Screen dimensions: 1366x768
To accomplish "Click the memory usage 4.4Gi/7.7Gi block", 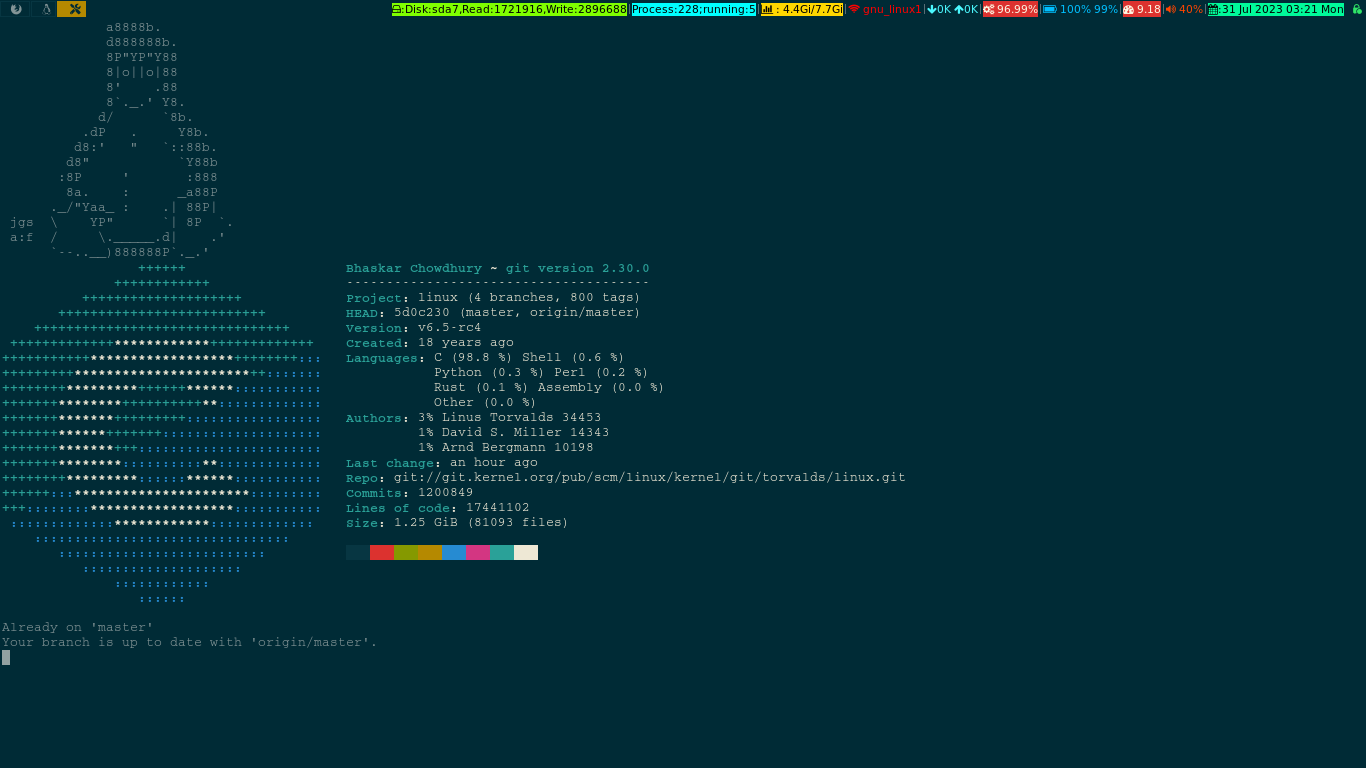I will click(x=802, y=9).
